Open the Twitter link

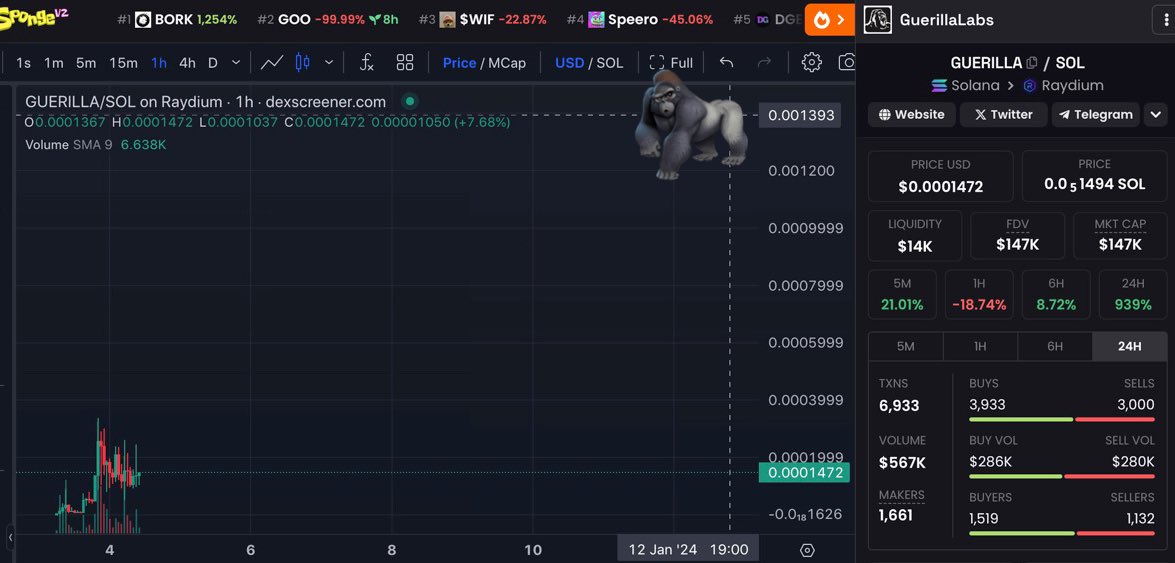point(1003,115)
